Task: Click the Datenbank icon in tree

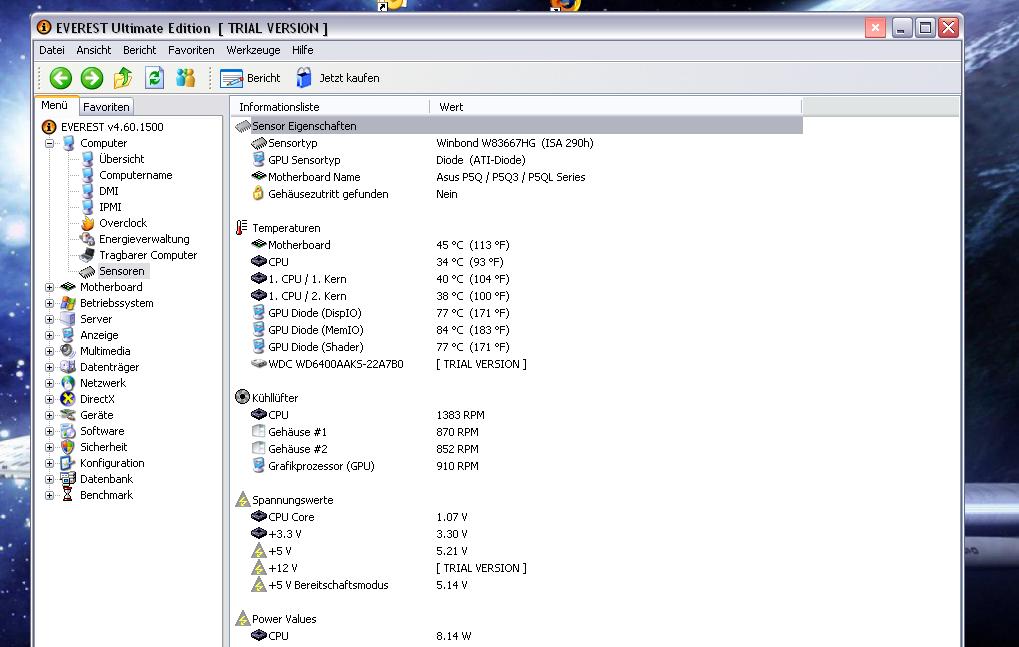Action: coord(68,479)
